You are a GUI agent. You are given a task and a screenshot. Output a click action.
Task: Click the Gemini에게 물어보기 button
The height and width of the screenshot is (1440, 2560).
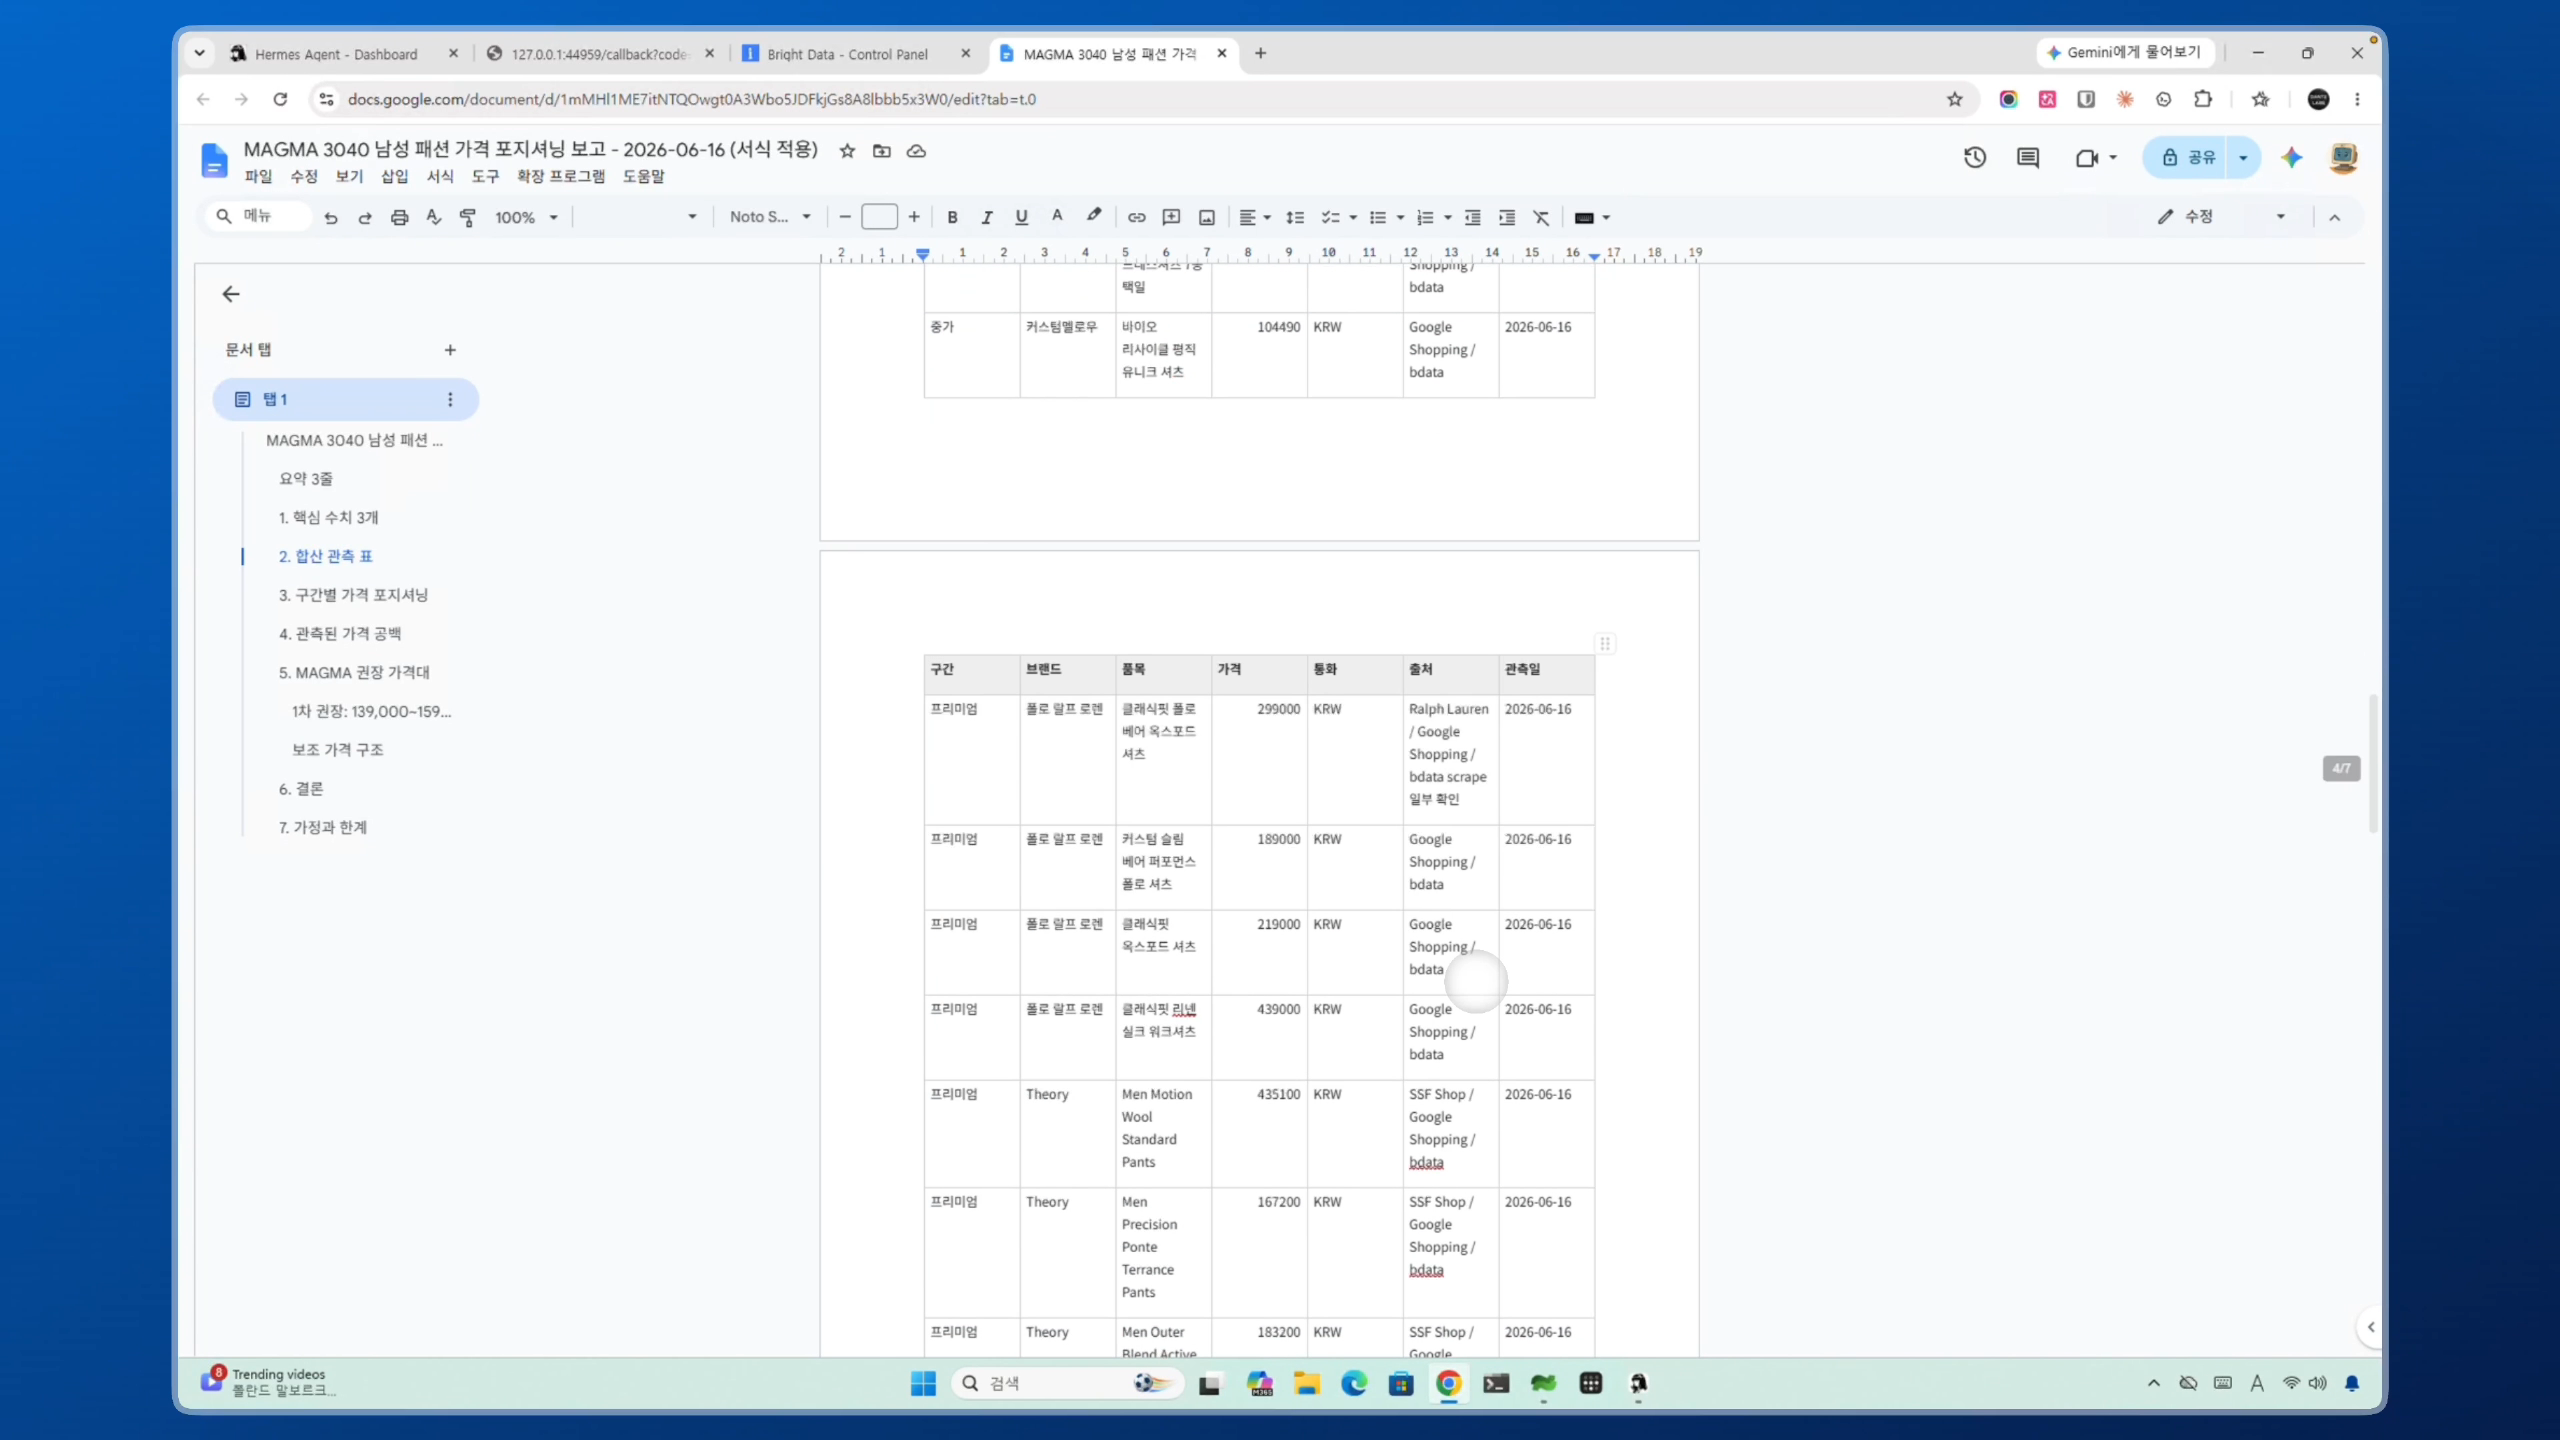tap(2124, 52)
